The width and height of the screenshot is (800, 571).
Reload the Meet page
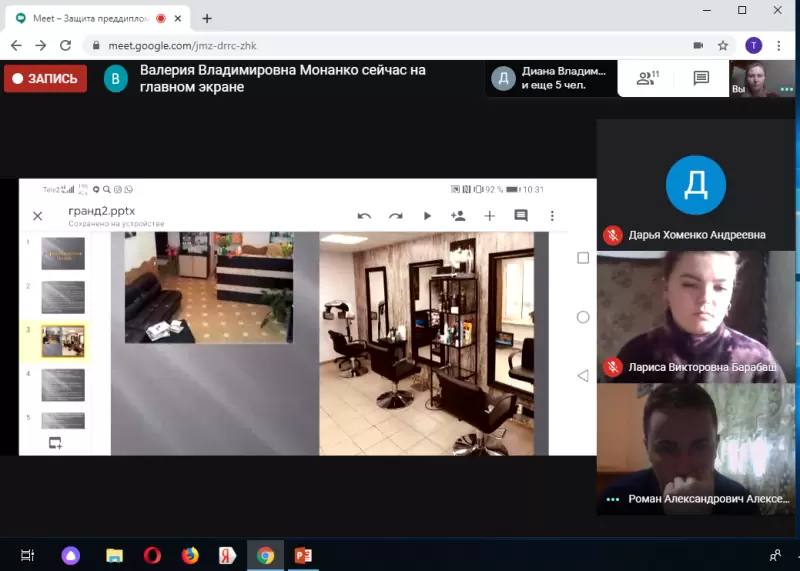tap(66, 45)
